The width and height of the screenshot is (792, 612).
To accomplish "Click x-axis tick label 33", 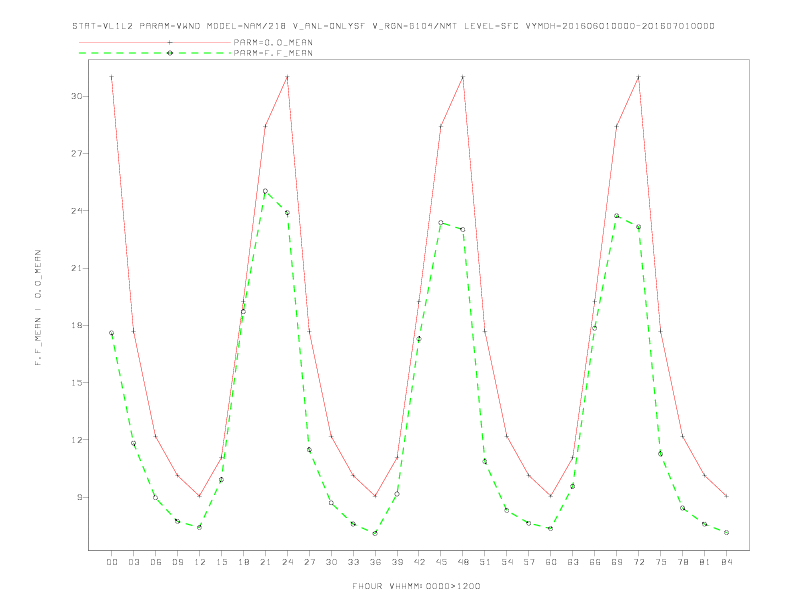I will pos(353,562).
